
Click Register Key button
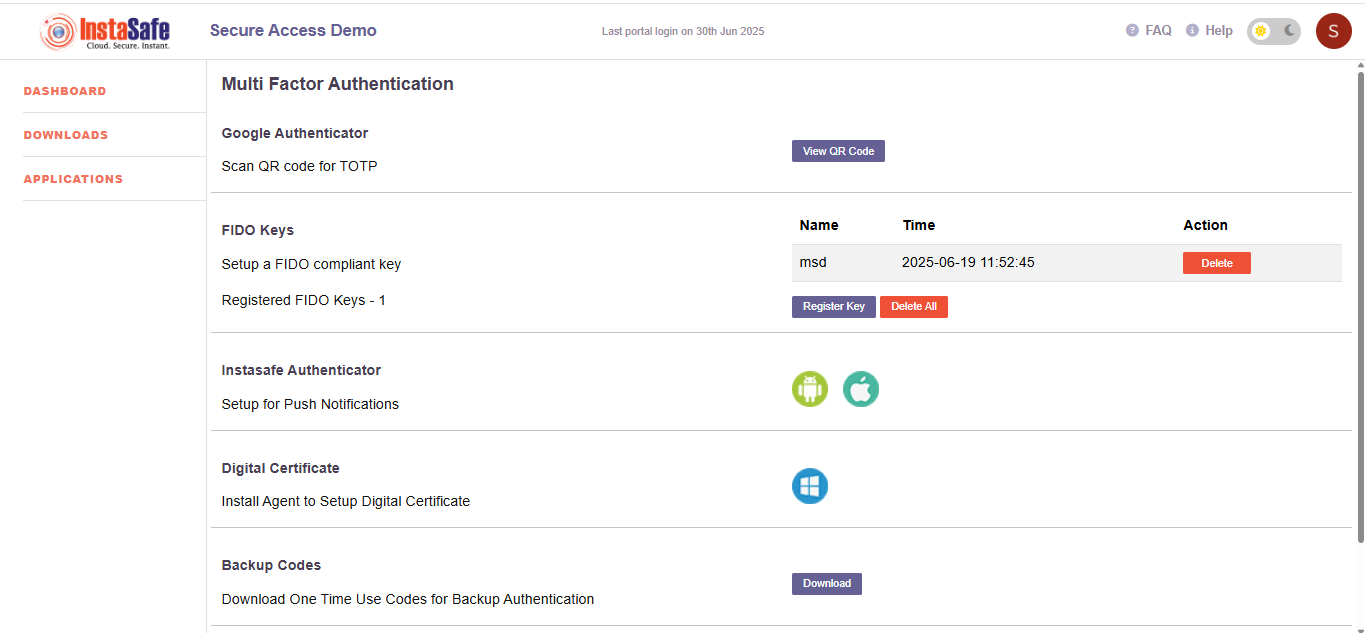(834, 307)
